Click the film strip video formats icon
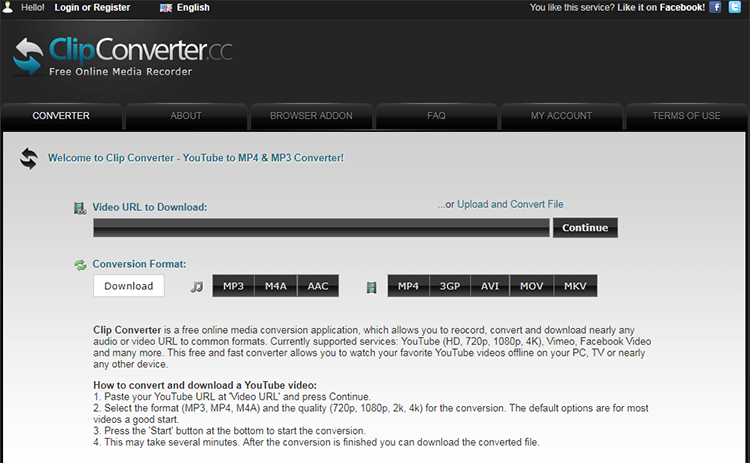750x463 pixels. click(371, 287)
